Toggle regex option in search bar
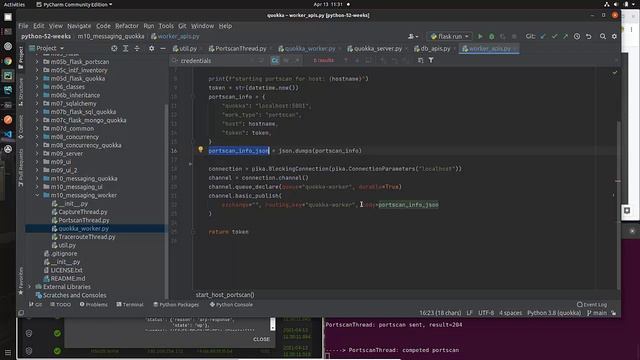640x360 pixels. 298,60
